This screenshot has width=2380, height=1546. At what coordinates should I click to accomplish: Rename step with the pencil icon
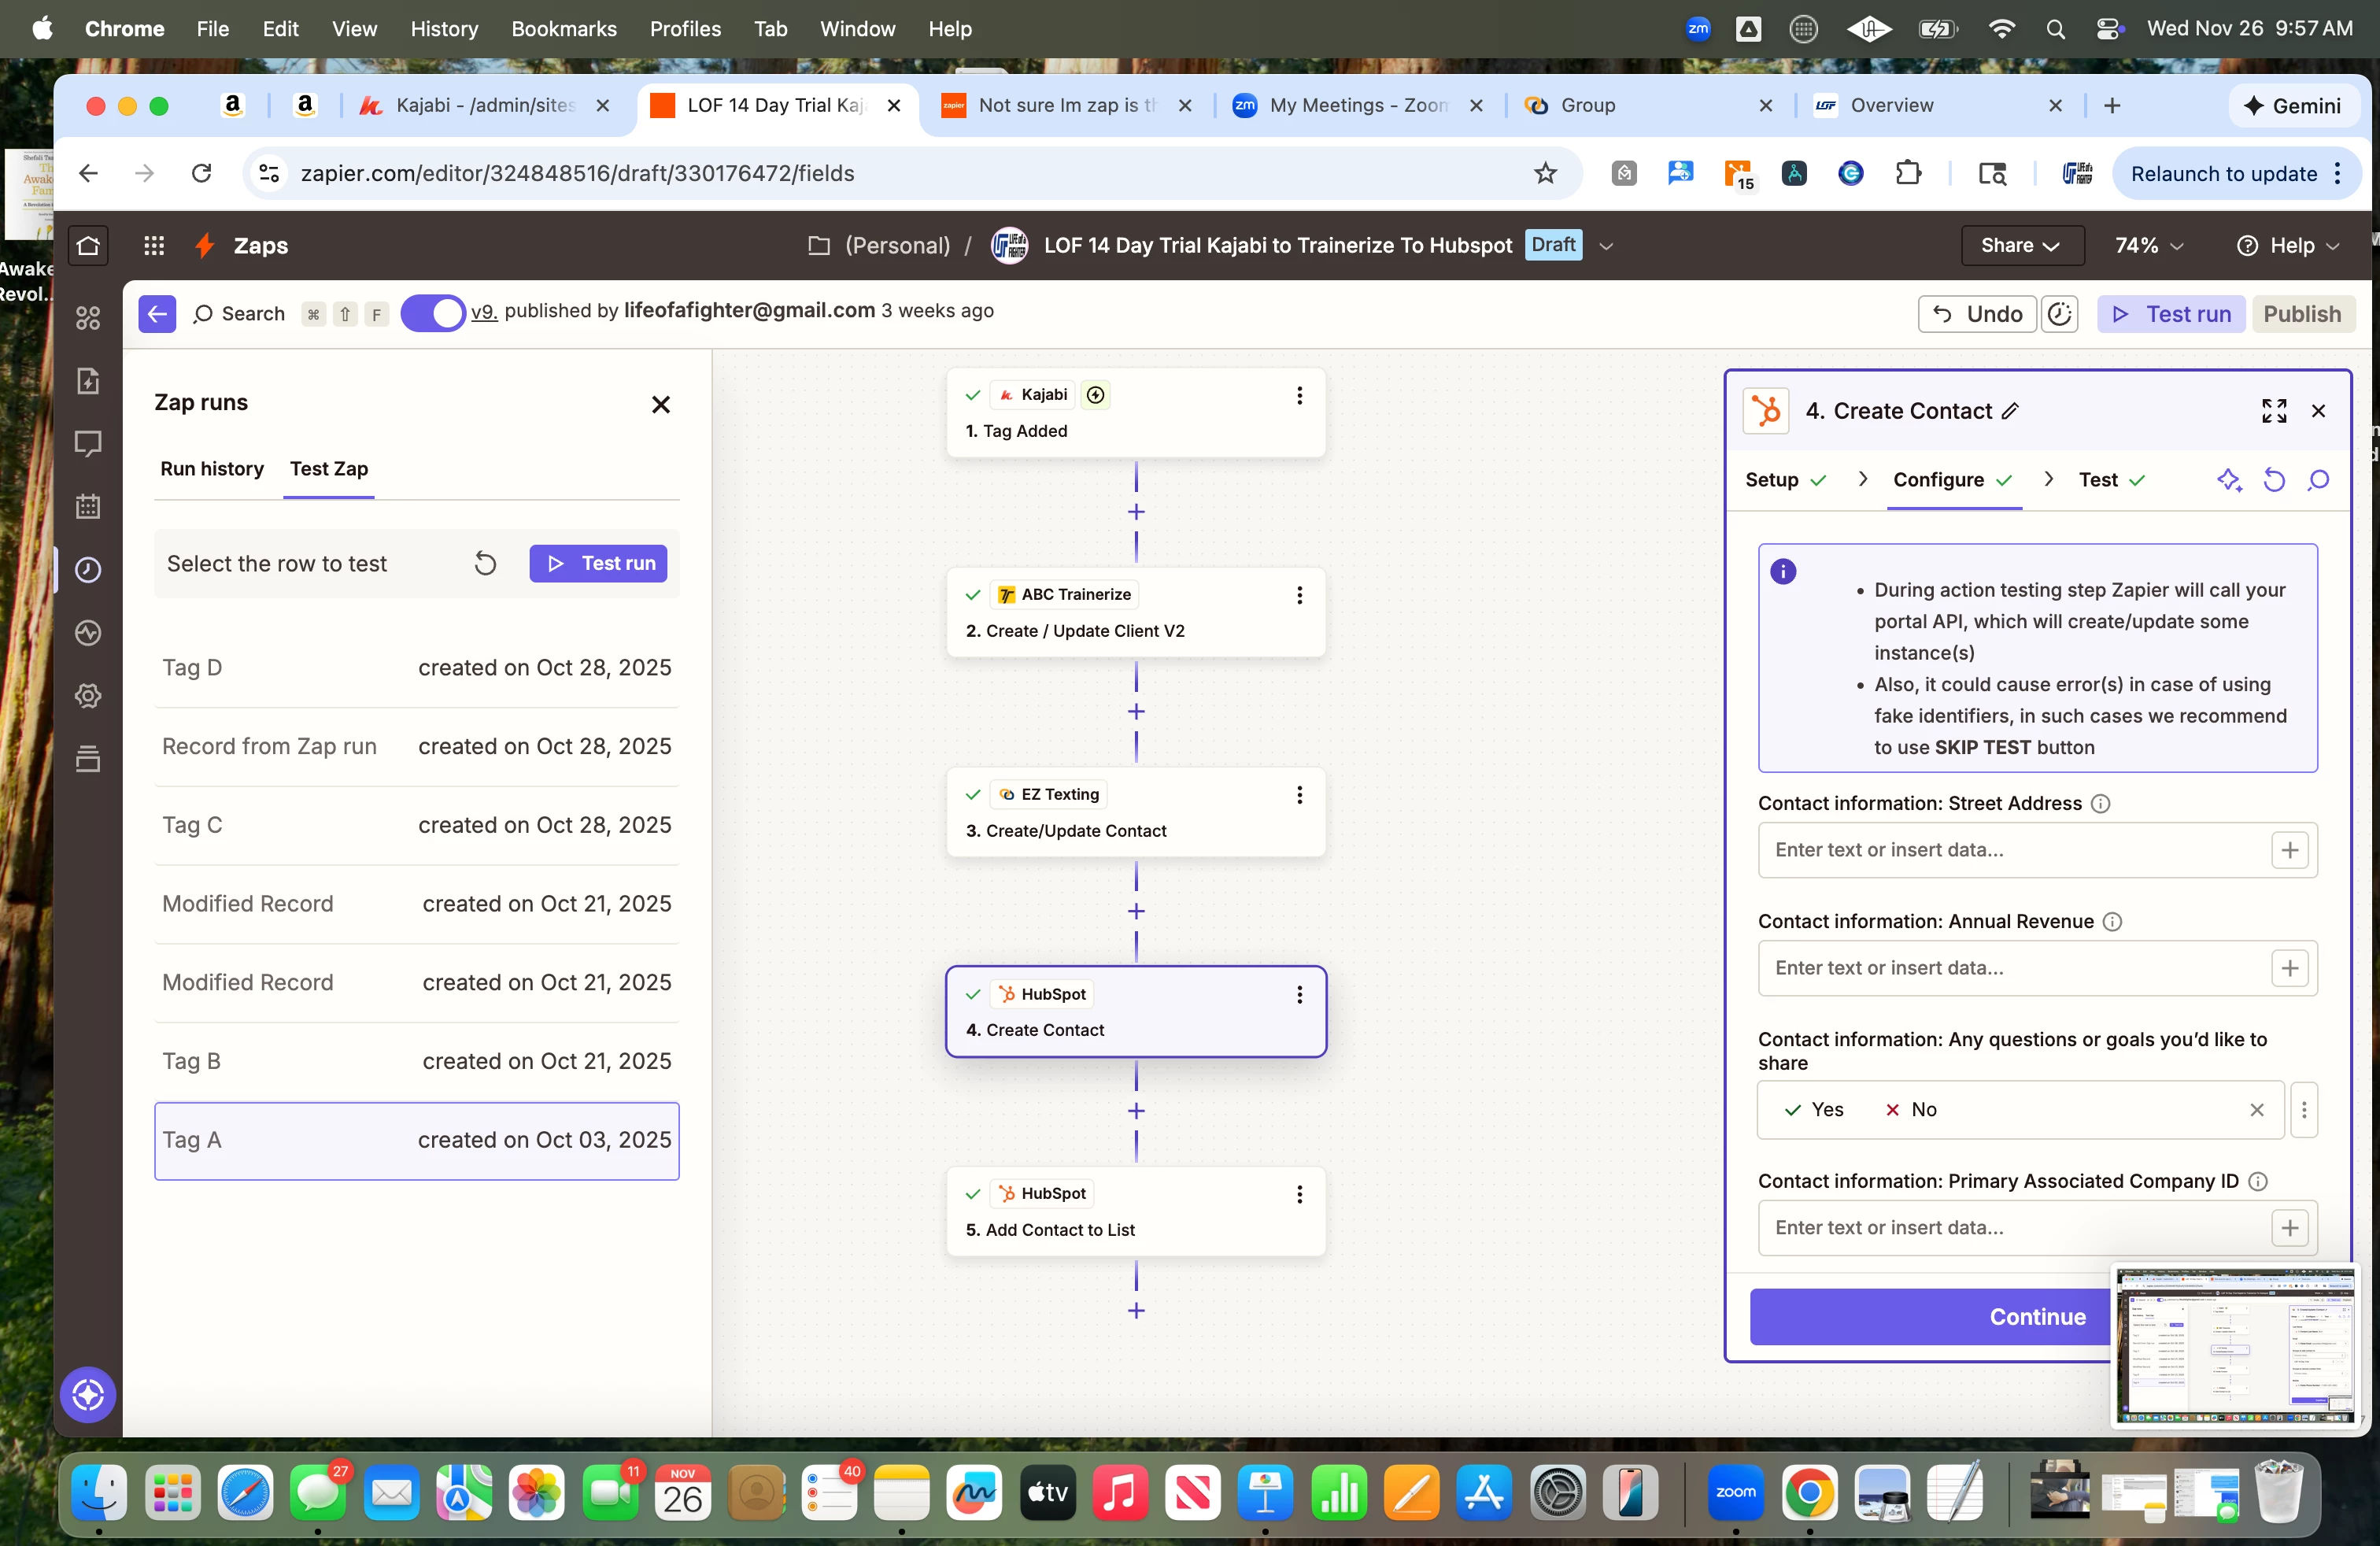pos(2011,411)
